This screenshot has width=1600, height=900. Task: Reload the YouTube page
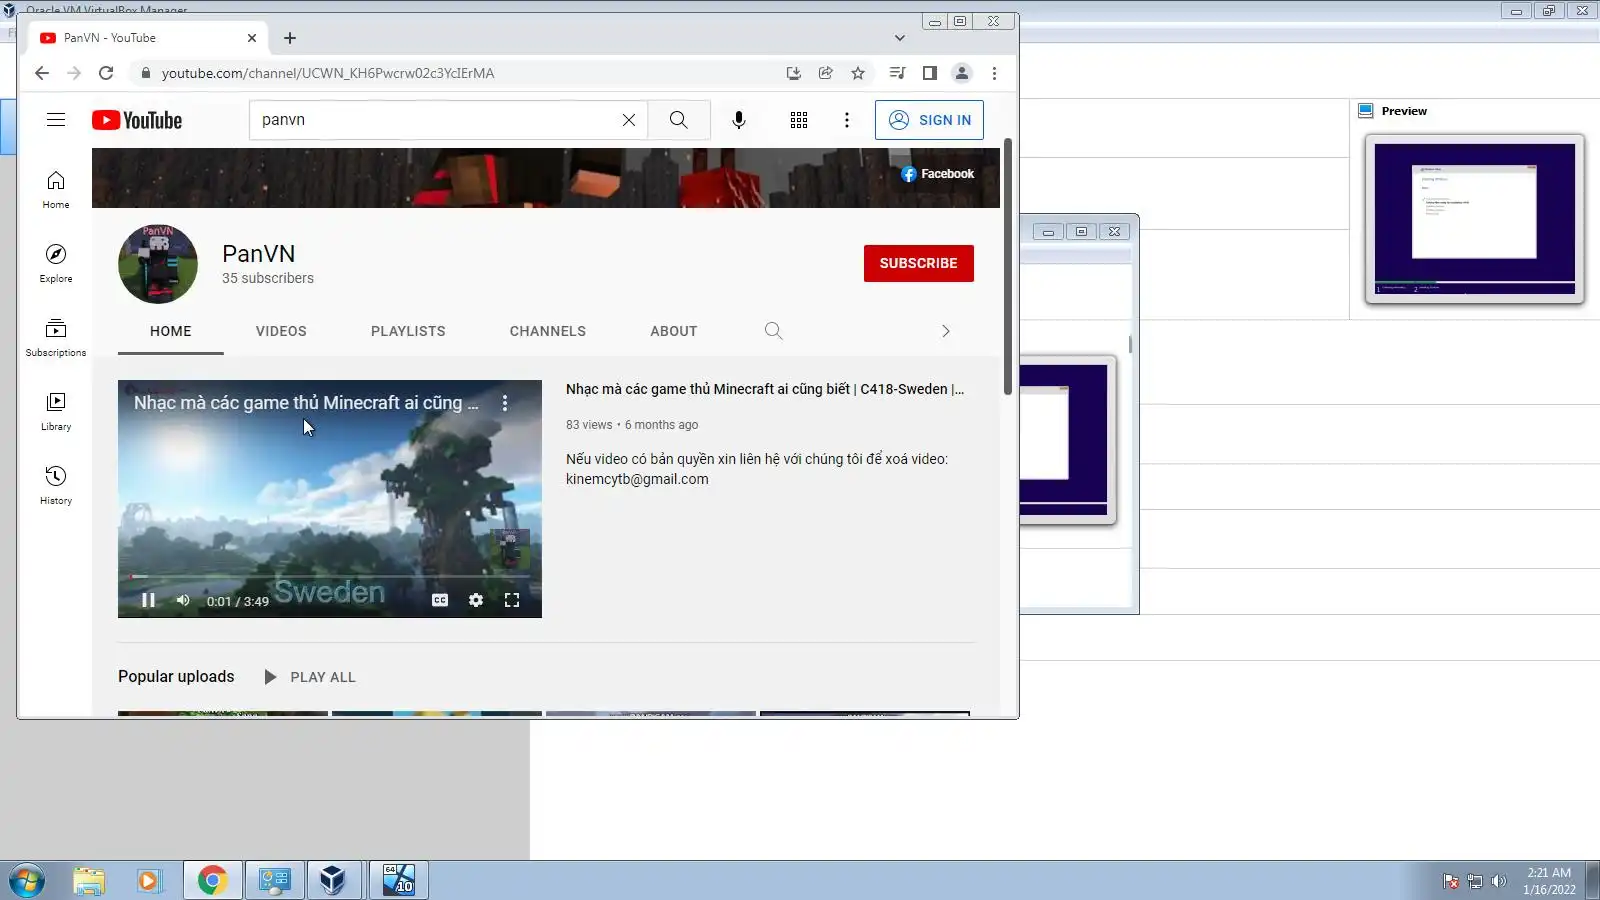[x=106, y=73]
